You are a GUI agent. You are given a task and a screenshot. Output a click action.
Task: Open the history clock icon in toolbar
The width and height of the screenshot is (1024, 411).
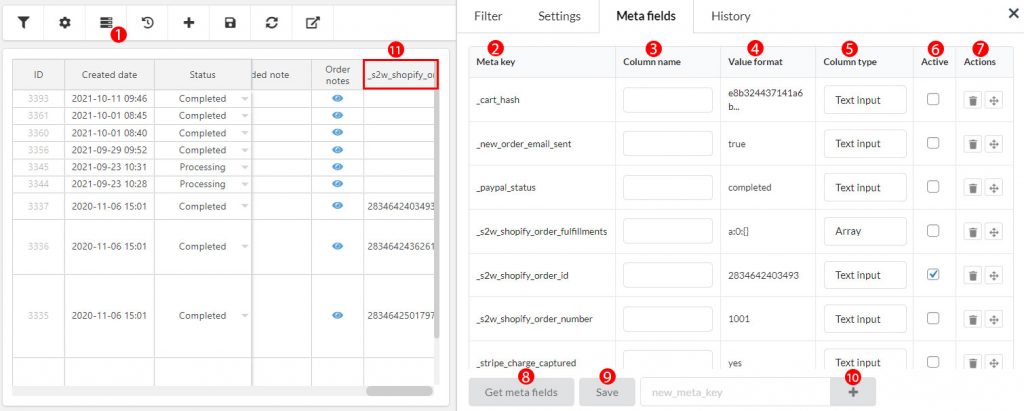tap(148, 23)
